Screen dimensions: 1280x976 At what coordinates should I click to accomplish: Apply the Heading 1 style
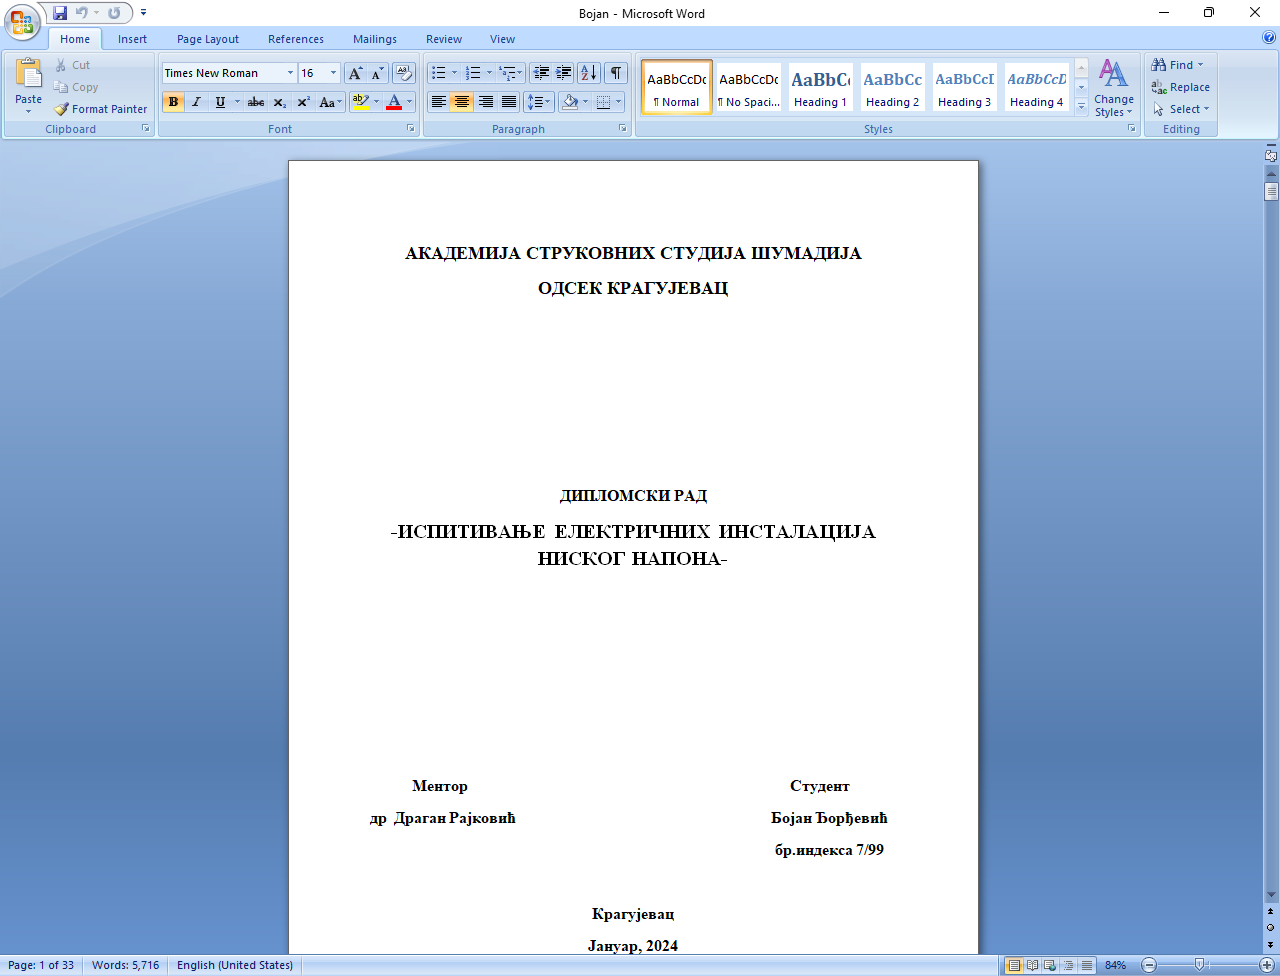(820, 87)
